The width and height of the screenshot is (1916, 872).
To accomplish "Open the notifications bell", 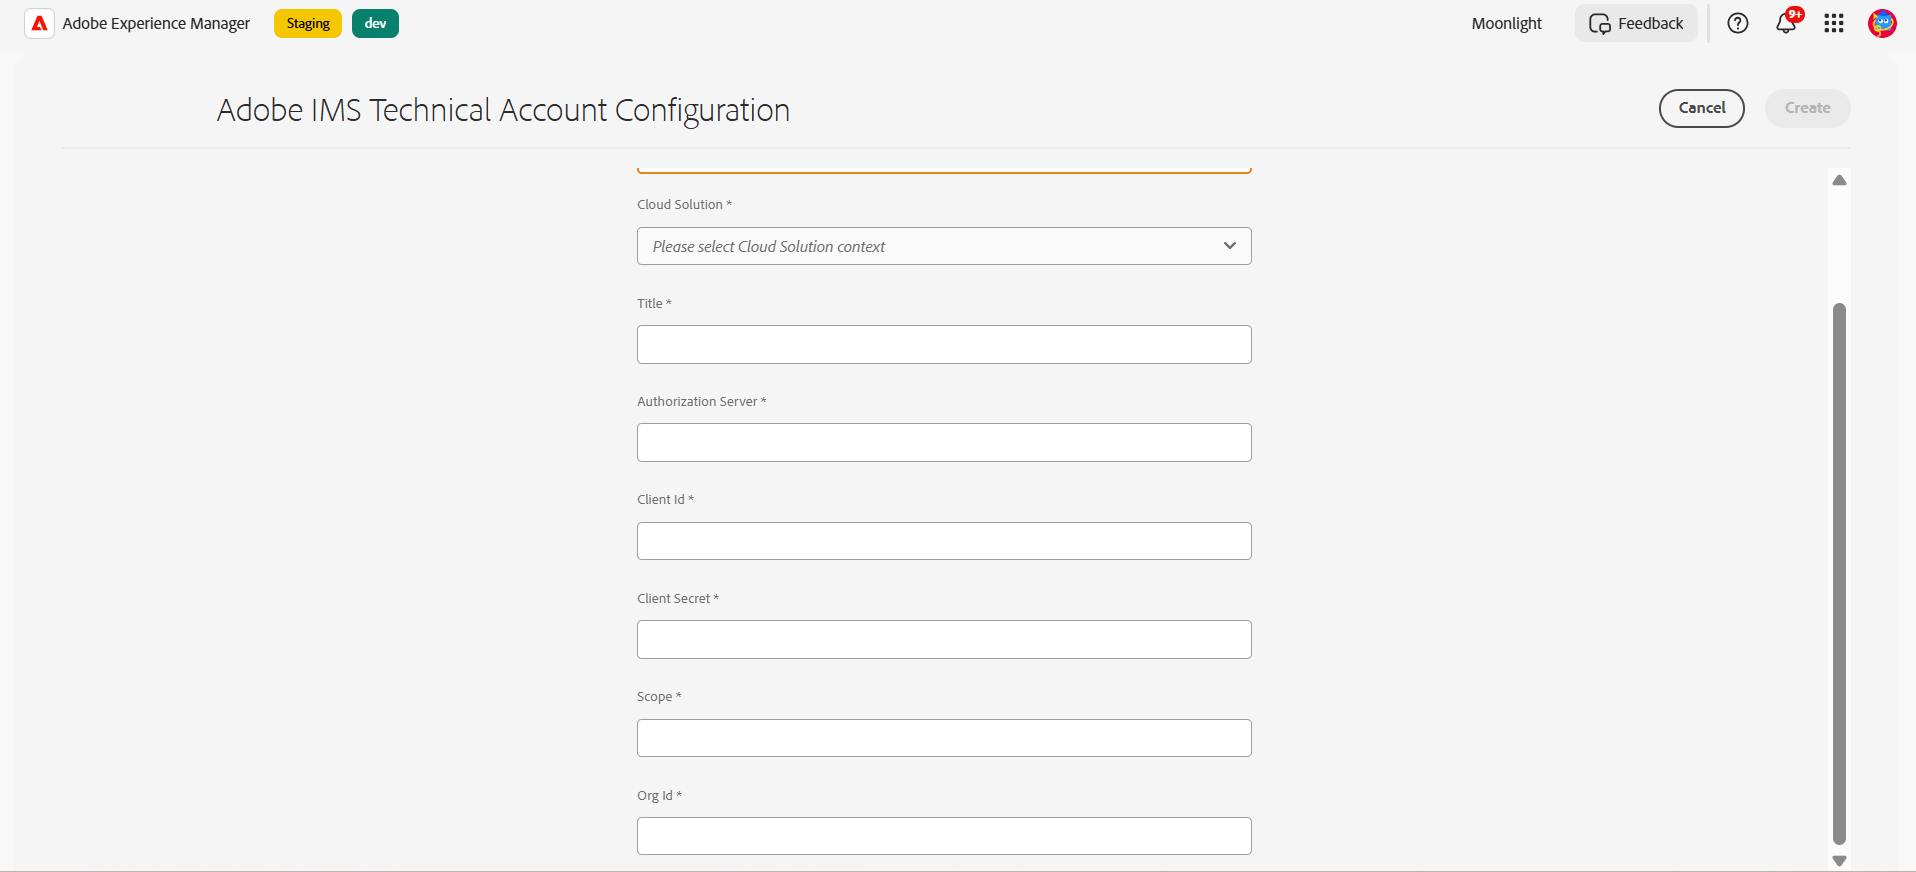I will (x=1786, y=24).
